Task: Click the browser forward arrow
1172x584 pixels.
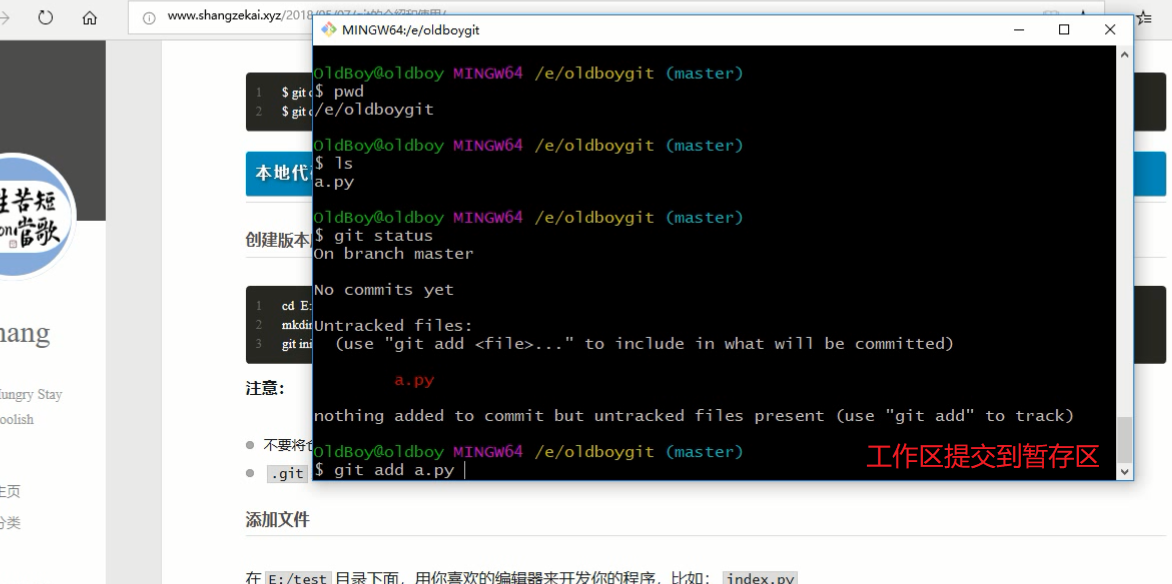Action: pyautogui.click(x=4, y=16)
